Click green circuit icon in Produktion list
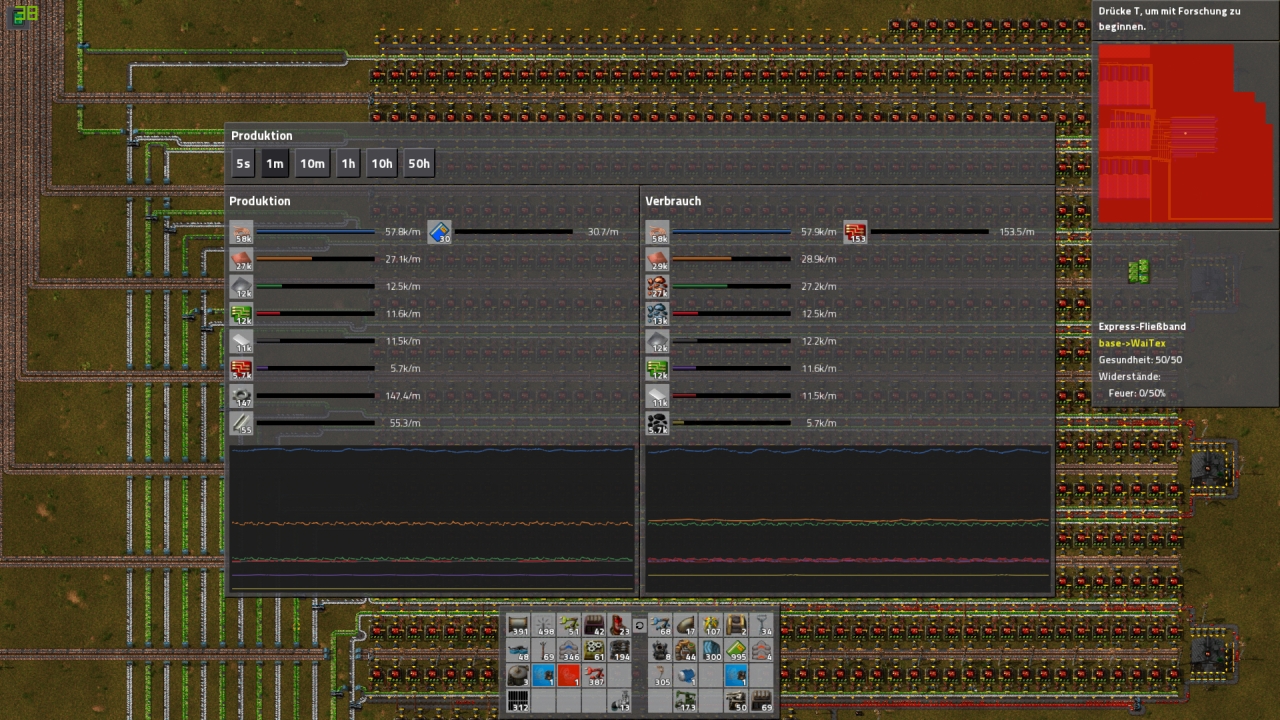Screen dimensions: 1280x720 (x=241, y=314)
